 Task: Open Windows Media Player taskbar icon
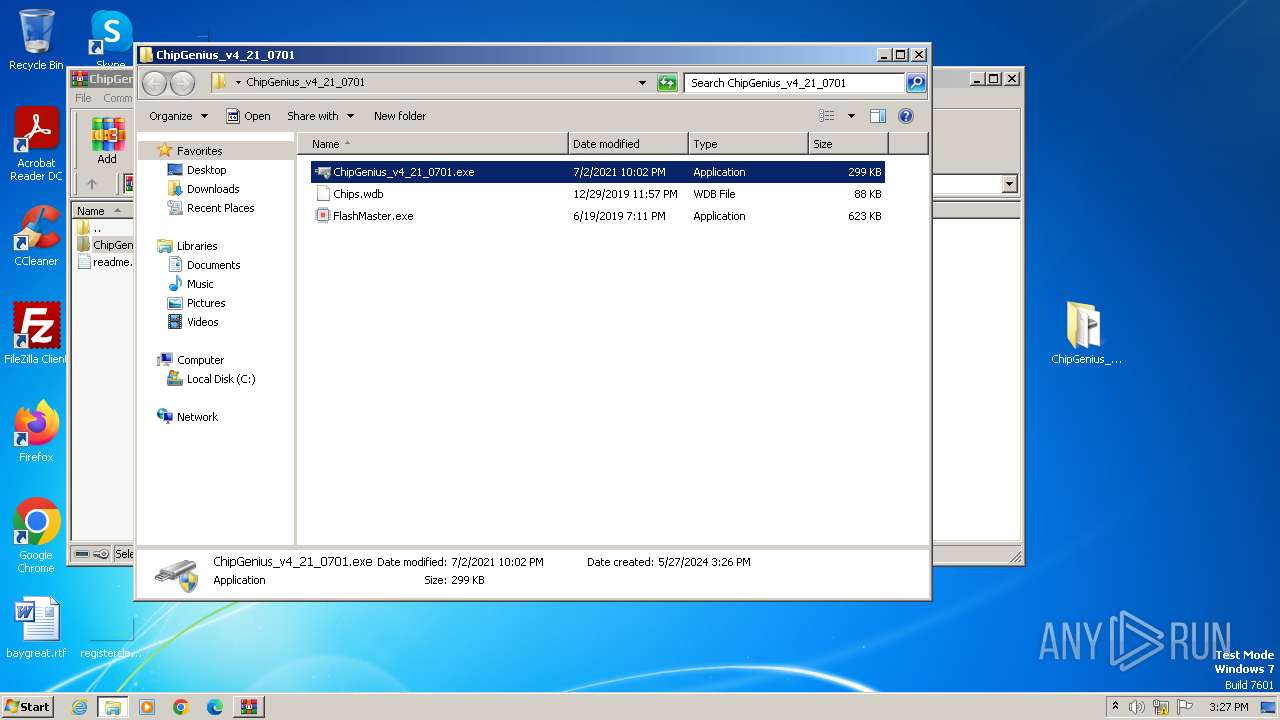(x=147, y=707)
